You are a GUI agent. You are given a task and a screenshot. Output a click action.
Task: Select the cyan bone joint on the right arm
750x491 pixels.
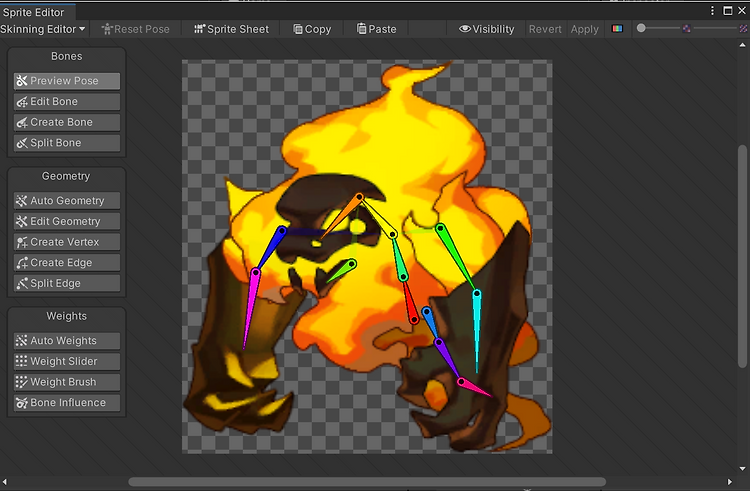(x=476, y=294)
